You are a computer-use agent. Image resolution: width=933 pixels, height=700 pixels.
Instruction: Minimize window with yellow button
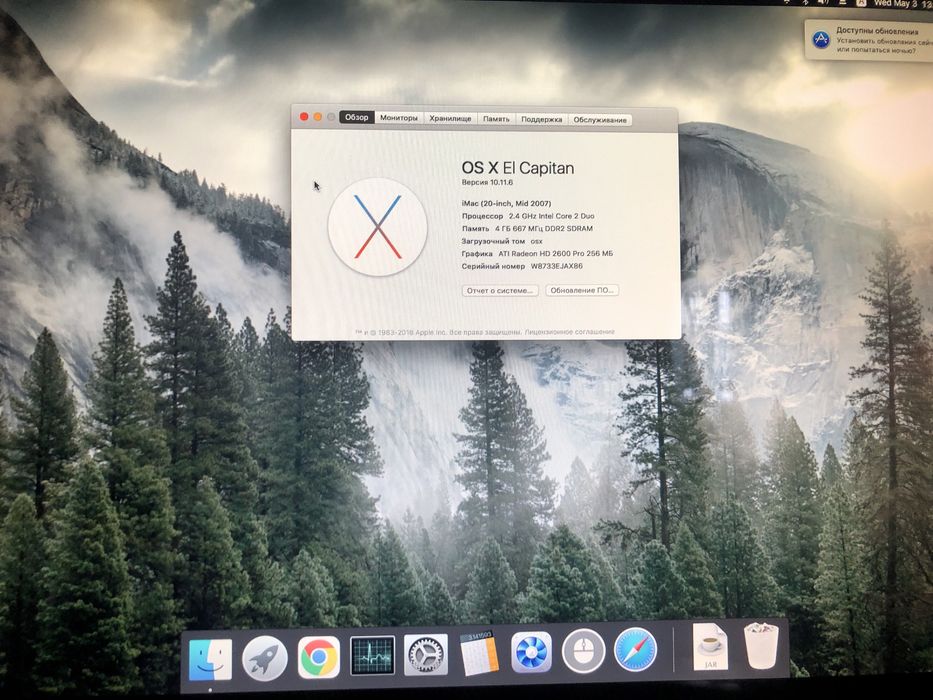coord(318,117)
